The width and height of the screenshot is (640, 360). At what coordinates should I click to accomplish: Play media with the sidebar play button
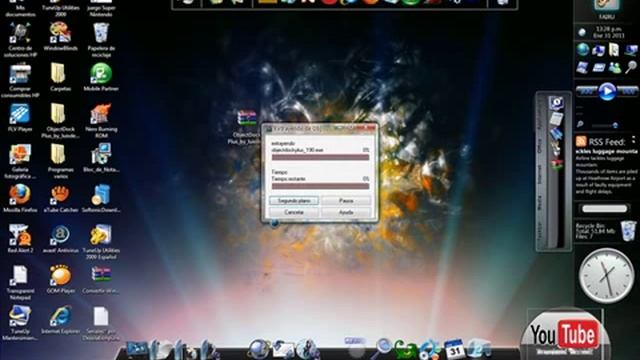(x=607, y=91)
